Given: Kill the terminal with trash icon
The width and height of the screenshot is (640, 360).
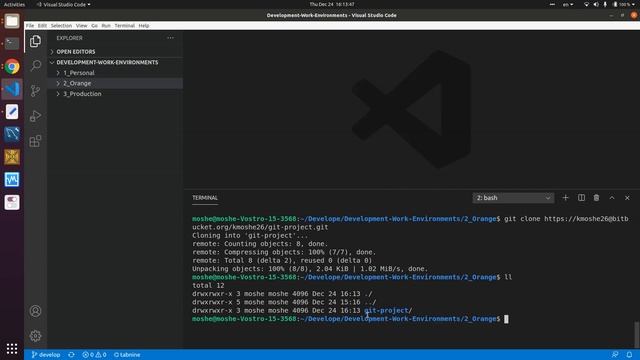Looking at the screenshot, I should click(596, 198).
